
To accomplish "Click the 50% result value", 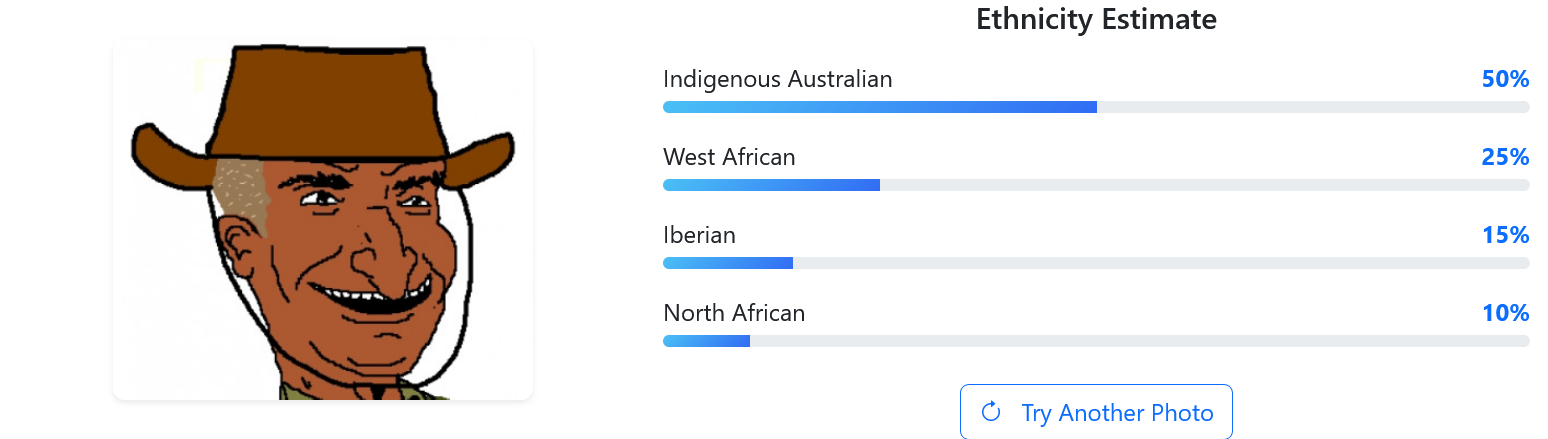I will [1505, 79].
